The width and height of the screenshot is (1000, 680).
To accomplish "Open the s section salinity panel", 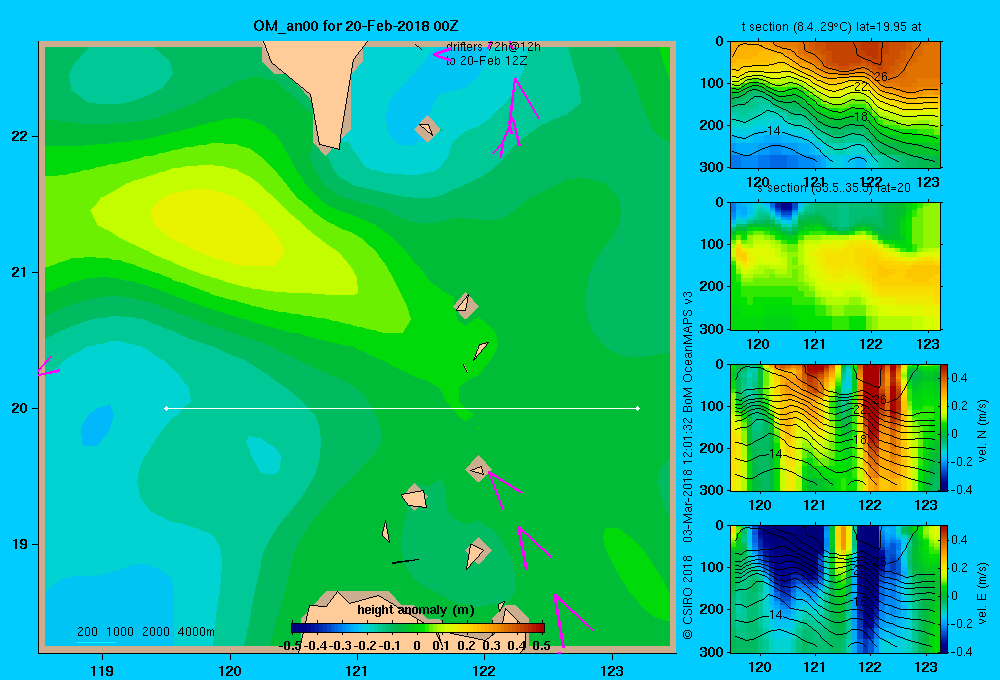I will click(x=835, y=266).
